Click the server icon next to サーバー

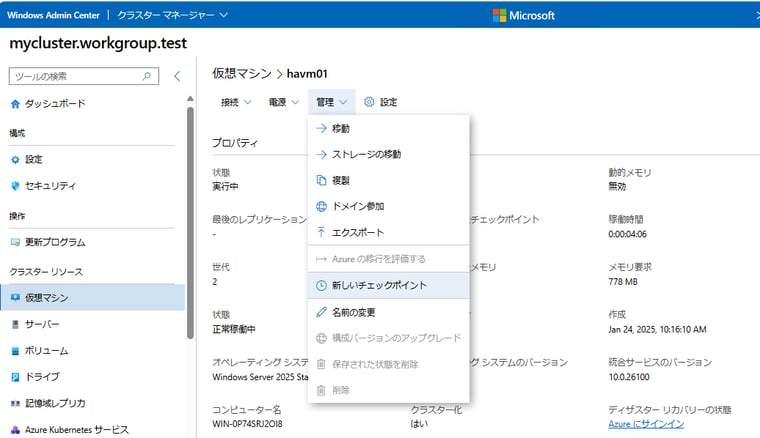click(15, 324)
